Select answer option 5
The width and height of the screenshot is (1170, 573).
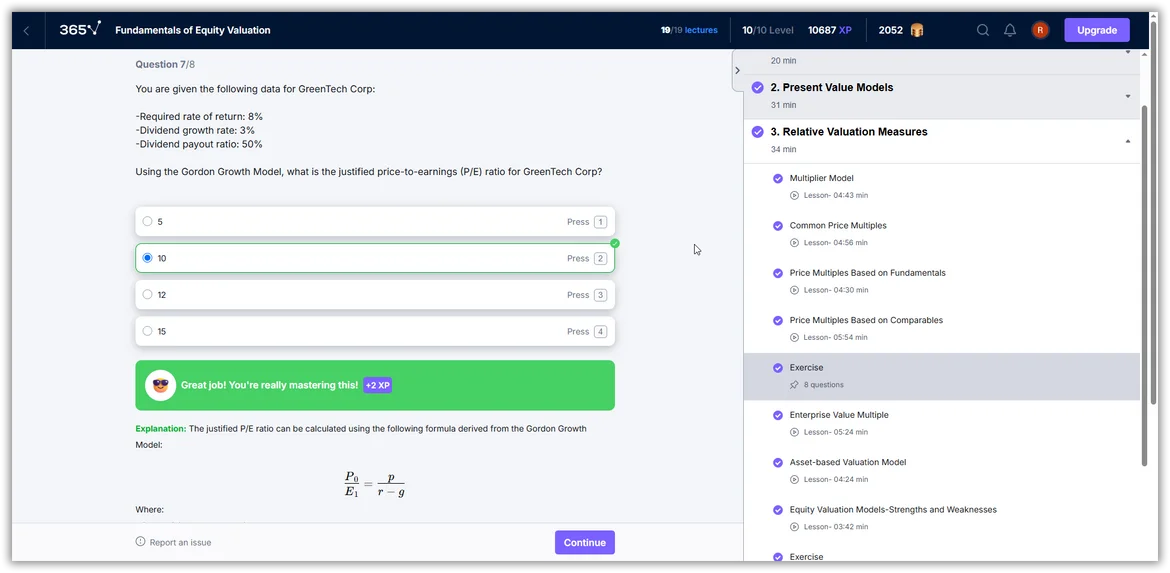148,222
